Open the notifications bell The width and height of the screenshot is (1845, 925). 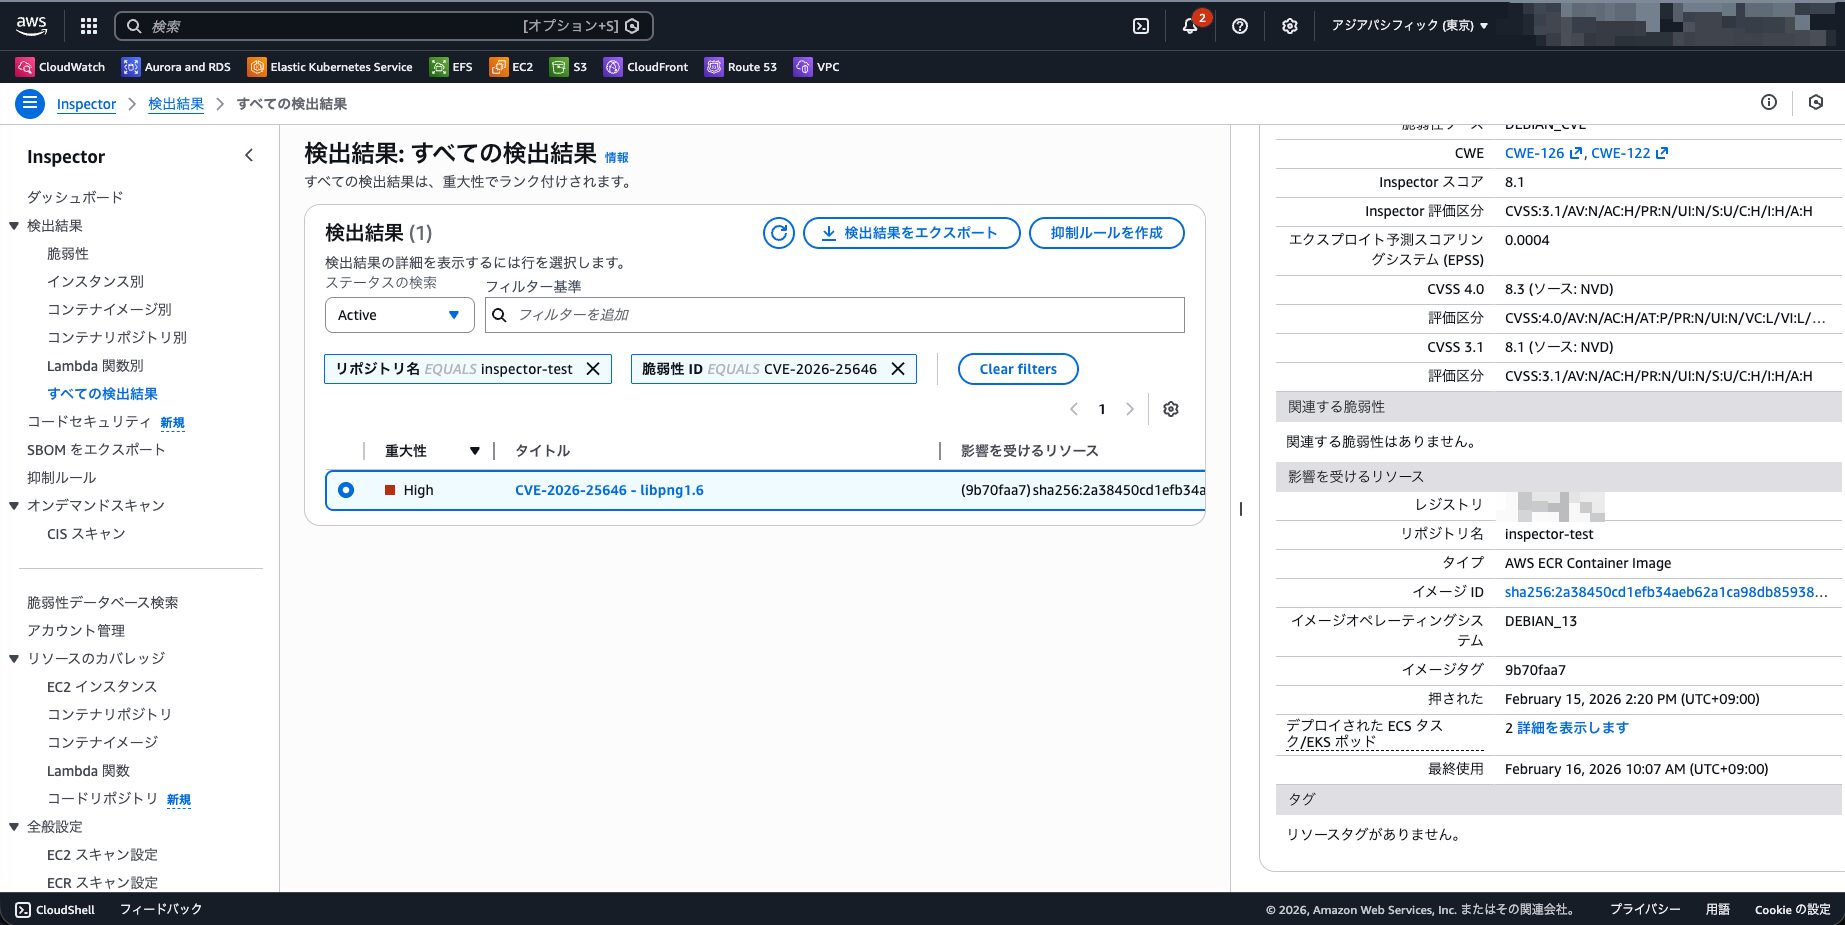click(x=1190, y=26)
